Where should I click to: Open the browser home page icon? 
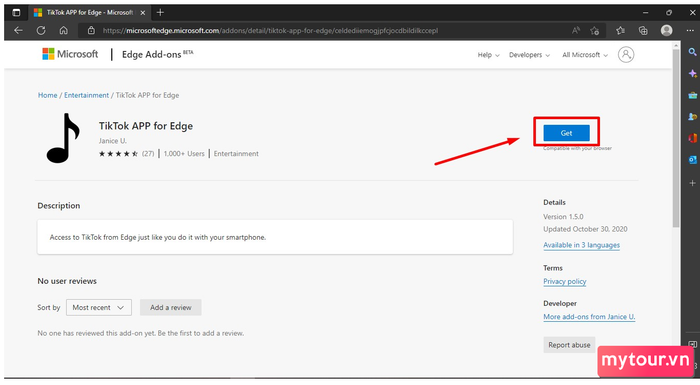(x=63, y=30)
